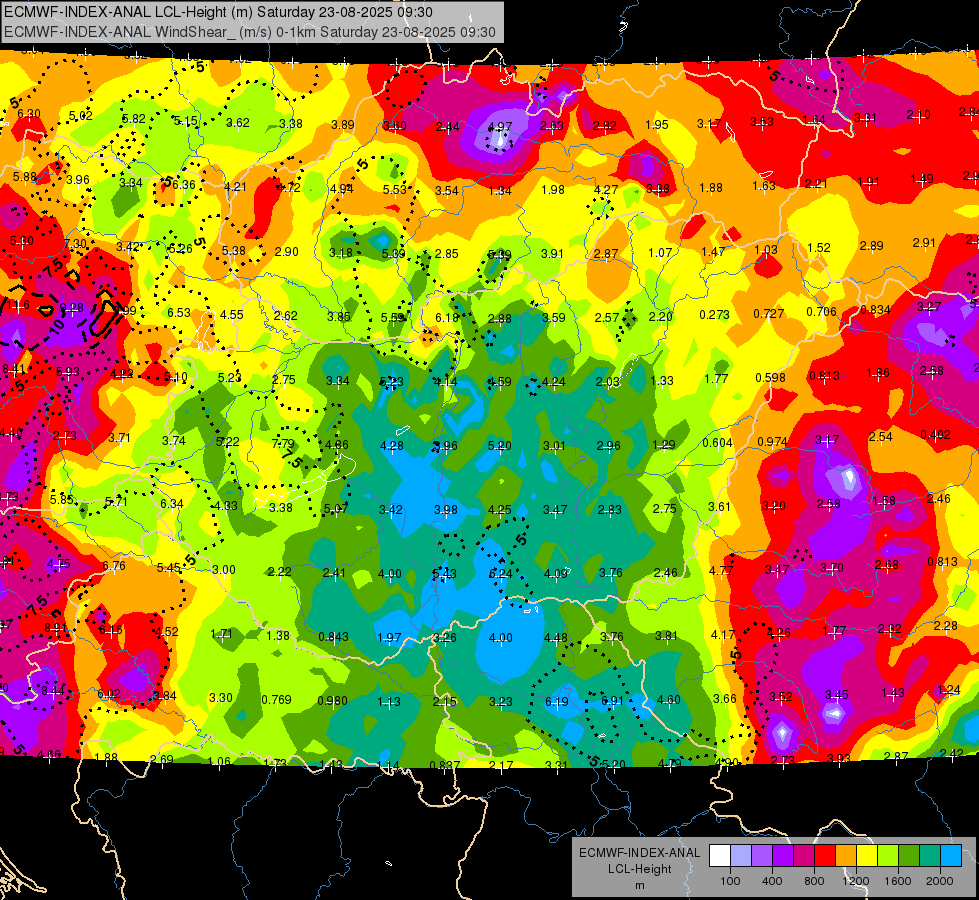Select the teal legend swatch
This screenshot has height=900, width=979.
[x=930, y=856]
